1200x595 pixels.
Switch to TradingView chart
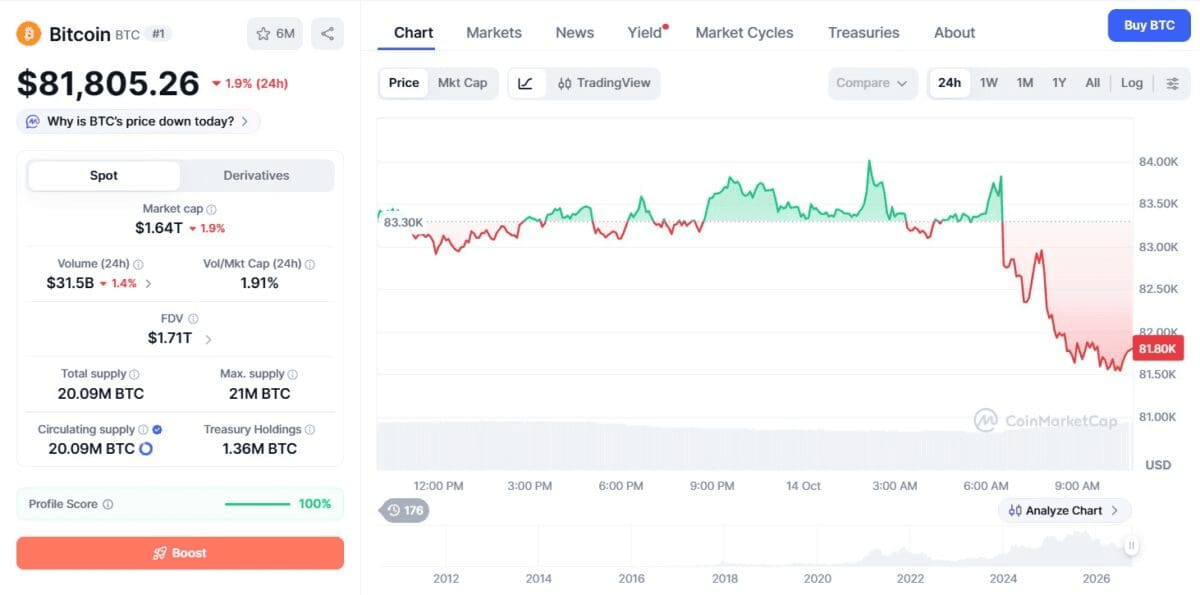[x=604, y=83]
